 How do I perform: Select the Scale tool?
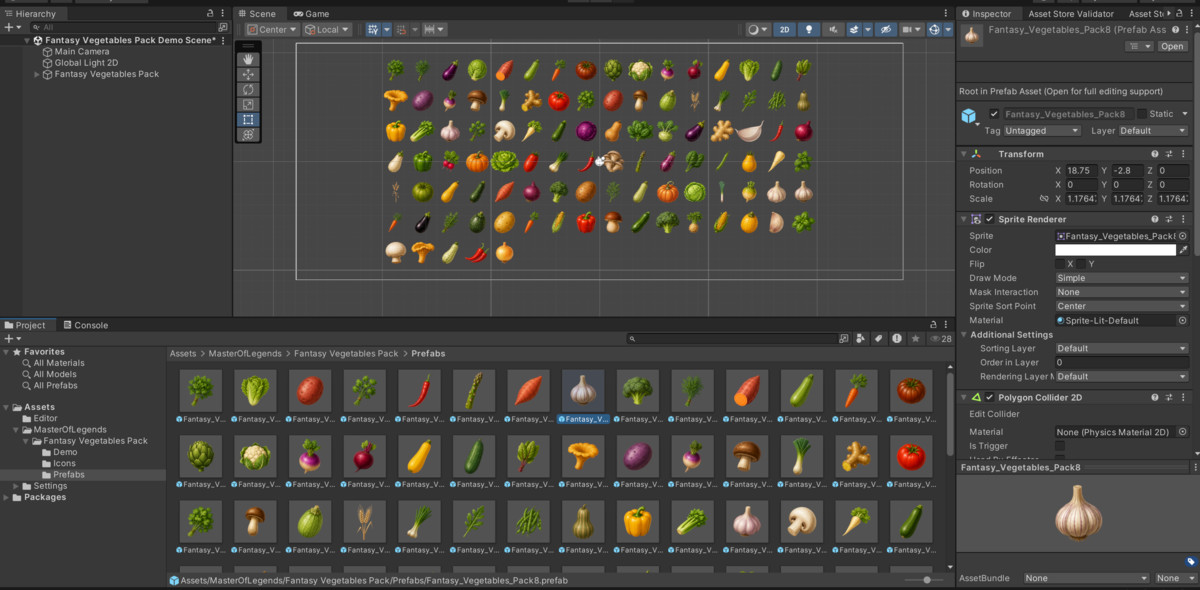pyautogui.click(x=249, y=104)
